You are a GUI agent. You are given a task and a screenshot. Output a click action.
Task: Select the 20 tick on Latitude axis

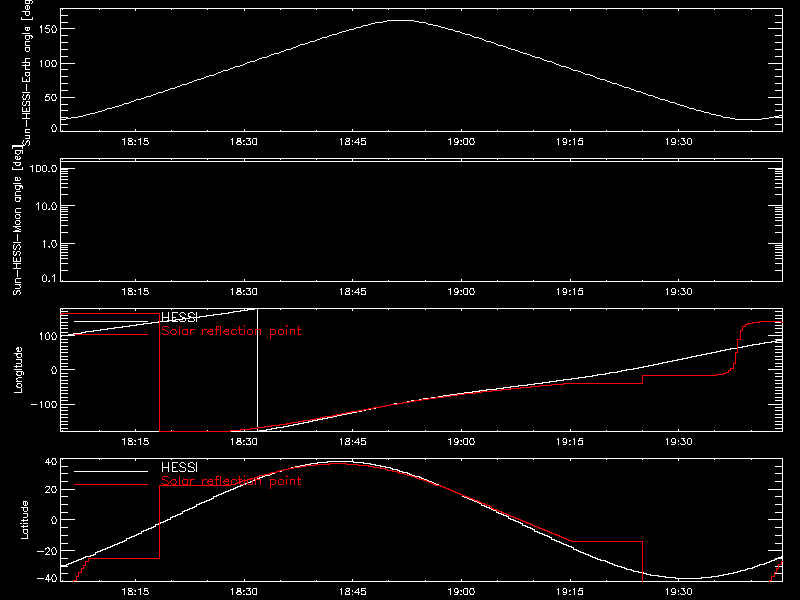tap(51, 490)
